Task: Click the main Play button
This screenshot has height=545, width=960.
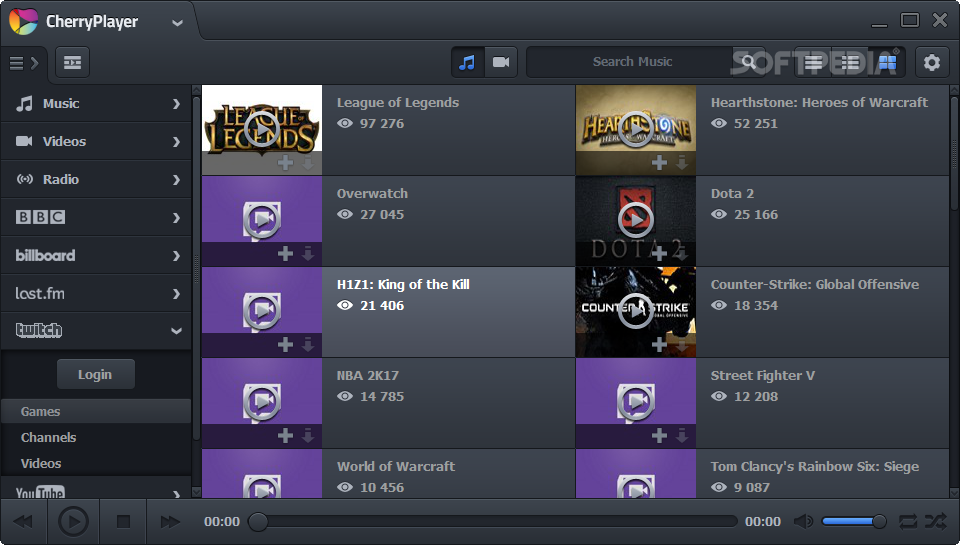Action: (x=73, y=522)
